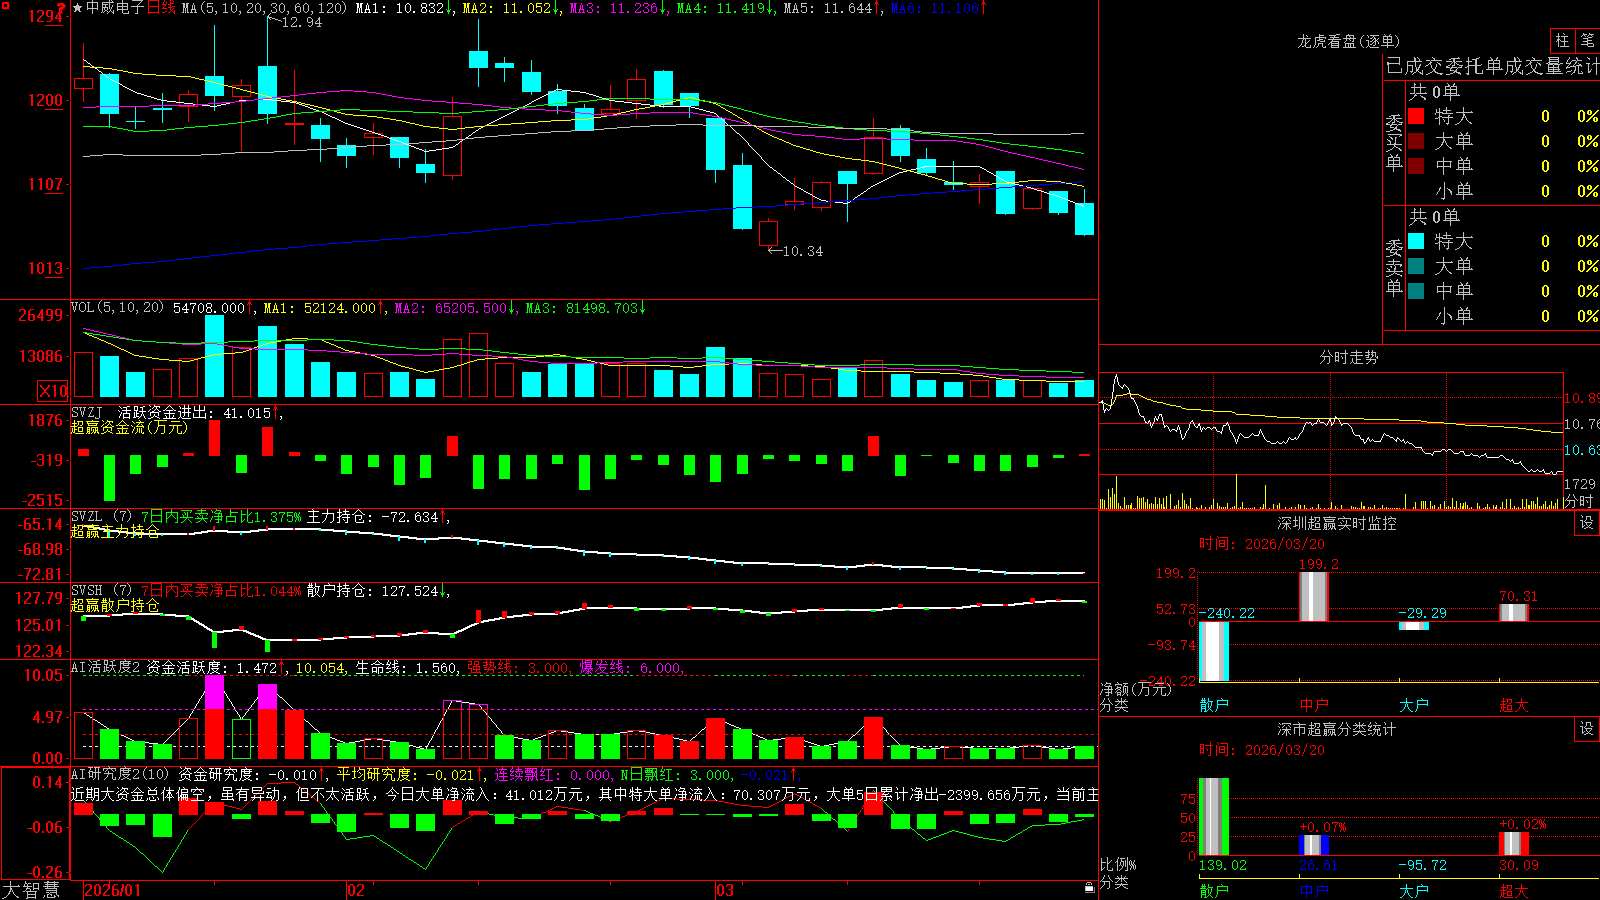This screenshot has height=900, width=1600.
Task: Click the 1294 price axis label
Action: [x=46, y=16]
